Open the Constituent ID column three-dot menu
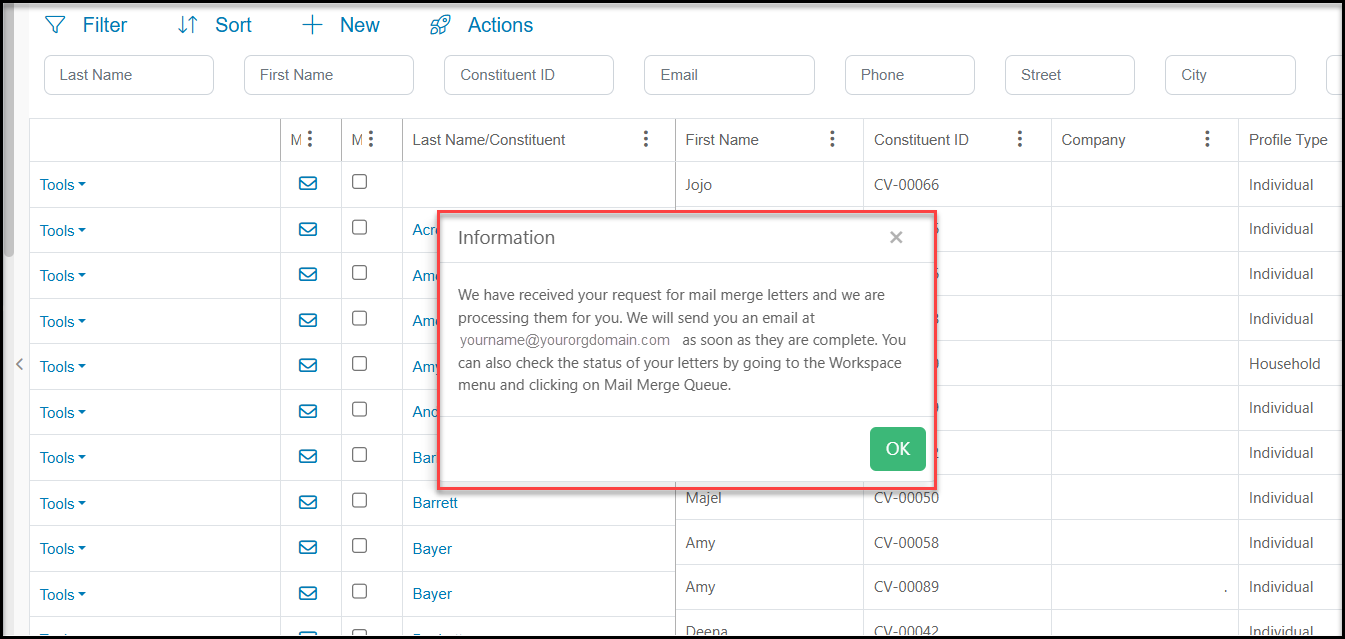Viewport: 1345px width, 639px height. pyautogui.click(x=1020, y=139)
